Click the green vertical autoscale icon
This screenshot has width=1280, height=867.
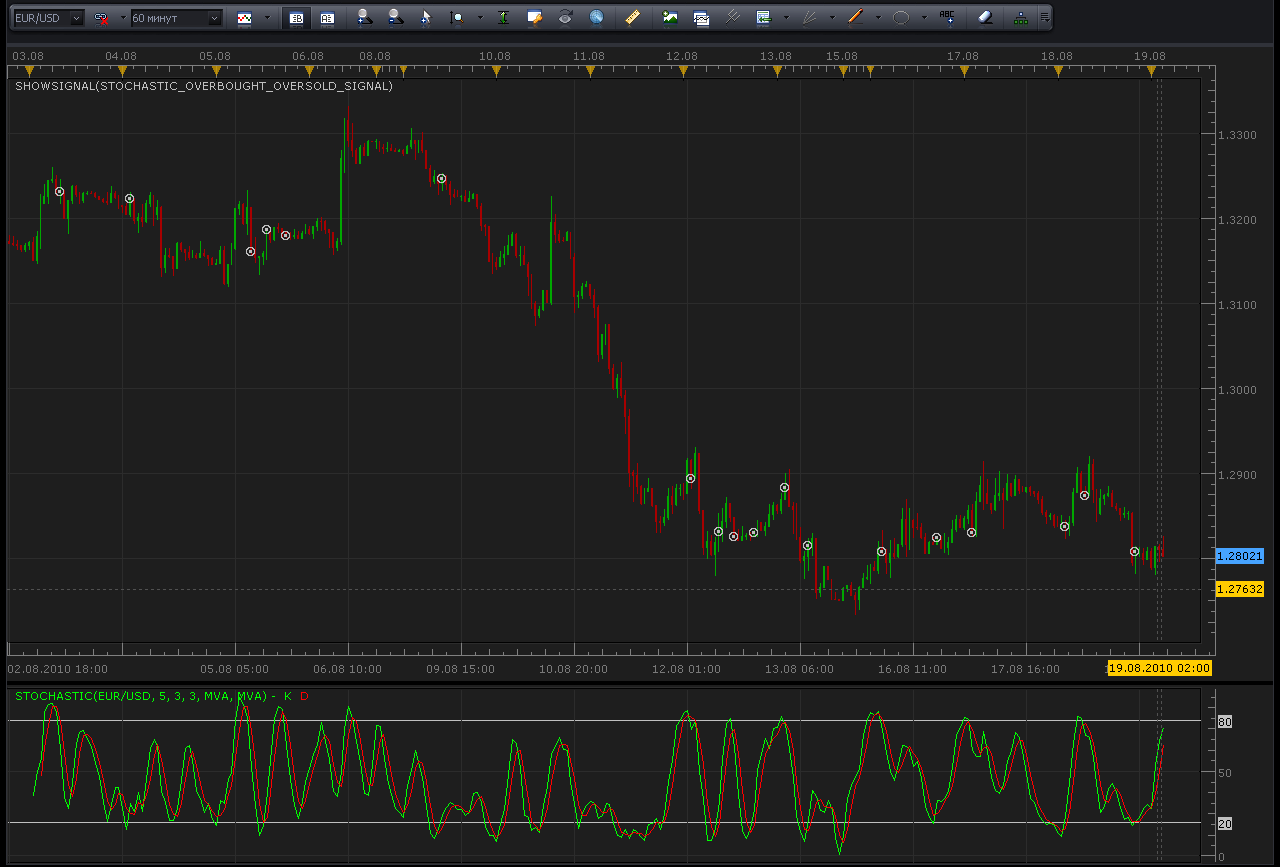point(503,18)
